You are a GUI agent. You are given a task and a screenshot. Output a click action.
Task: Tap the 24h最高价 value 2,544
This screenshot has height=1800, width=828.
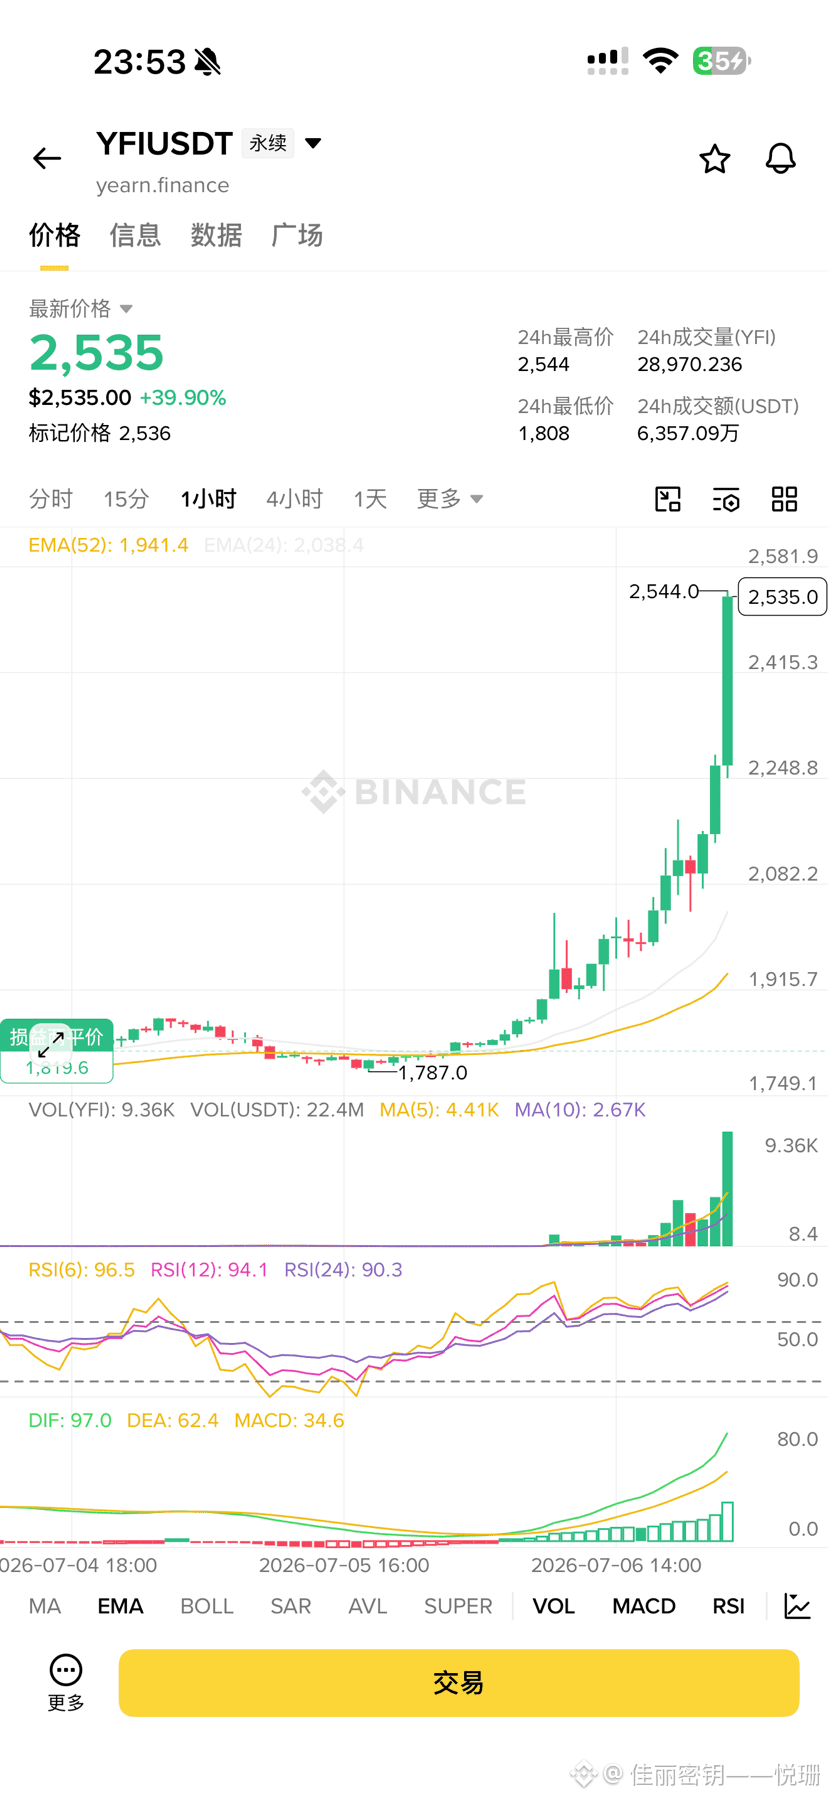pos(544,364)
